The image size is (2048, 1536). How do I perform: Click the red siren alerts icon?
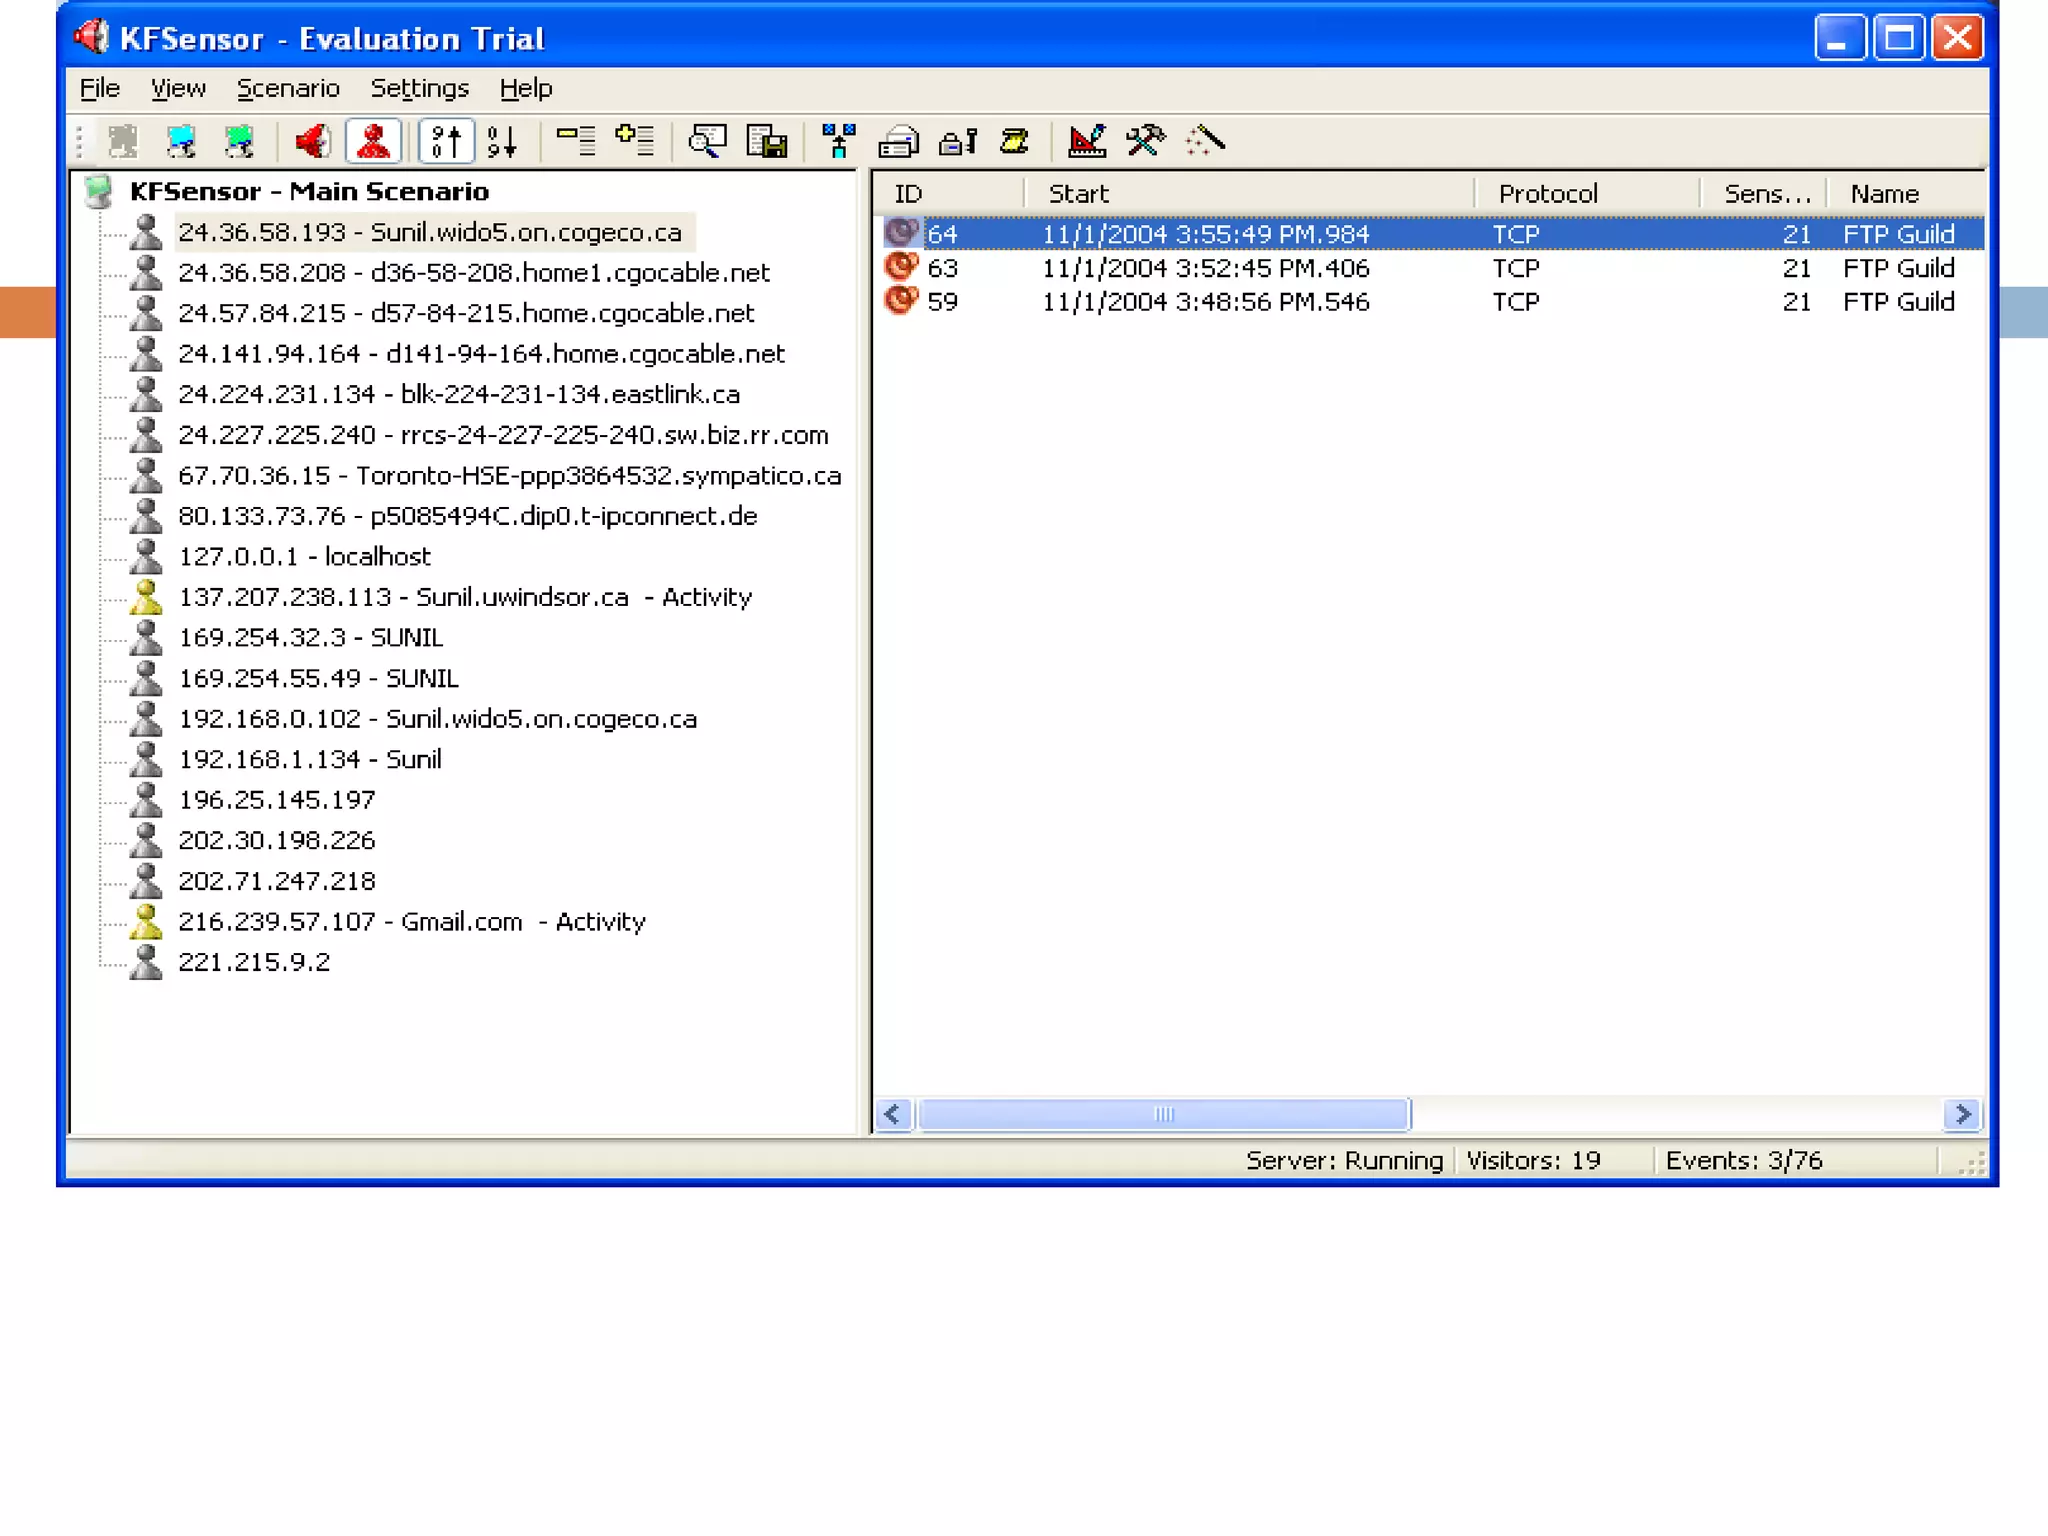point(312,141)
